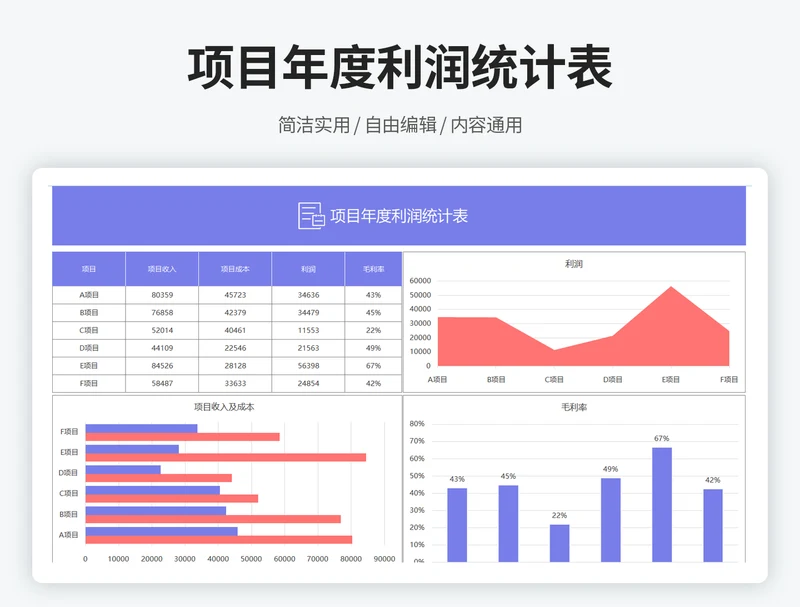Screen dimensions: 800x607
Task: Select margin cell 43% in table
Action: [x=373, y=295]
